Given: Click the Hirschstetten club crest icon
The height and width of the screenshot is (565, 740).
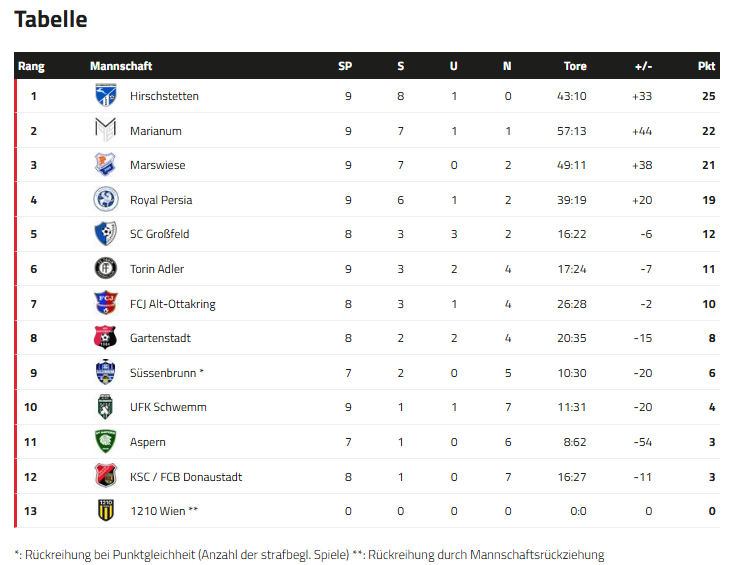Looking at the screenshot, I should (x=105, y=96).
